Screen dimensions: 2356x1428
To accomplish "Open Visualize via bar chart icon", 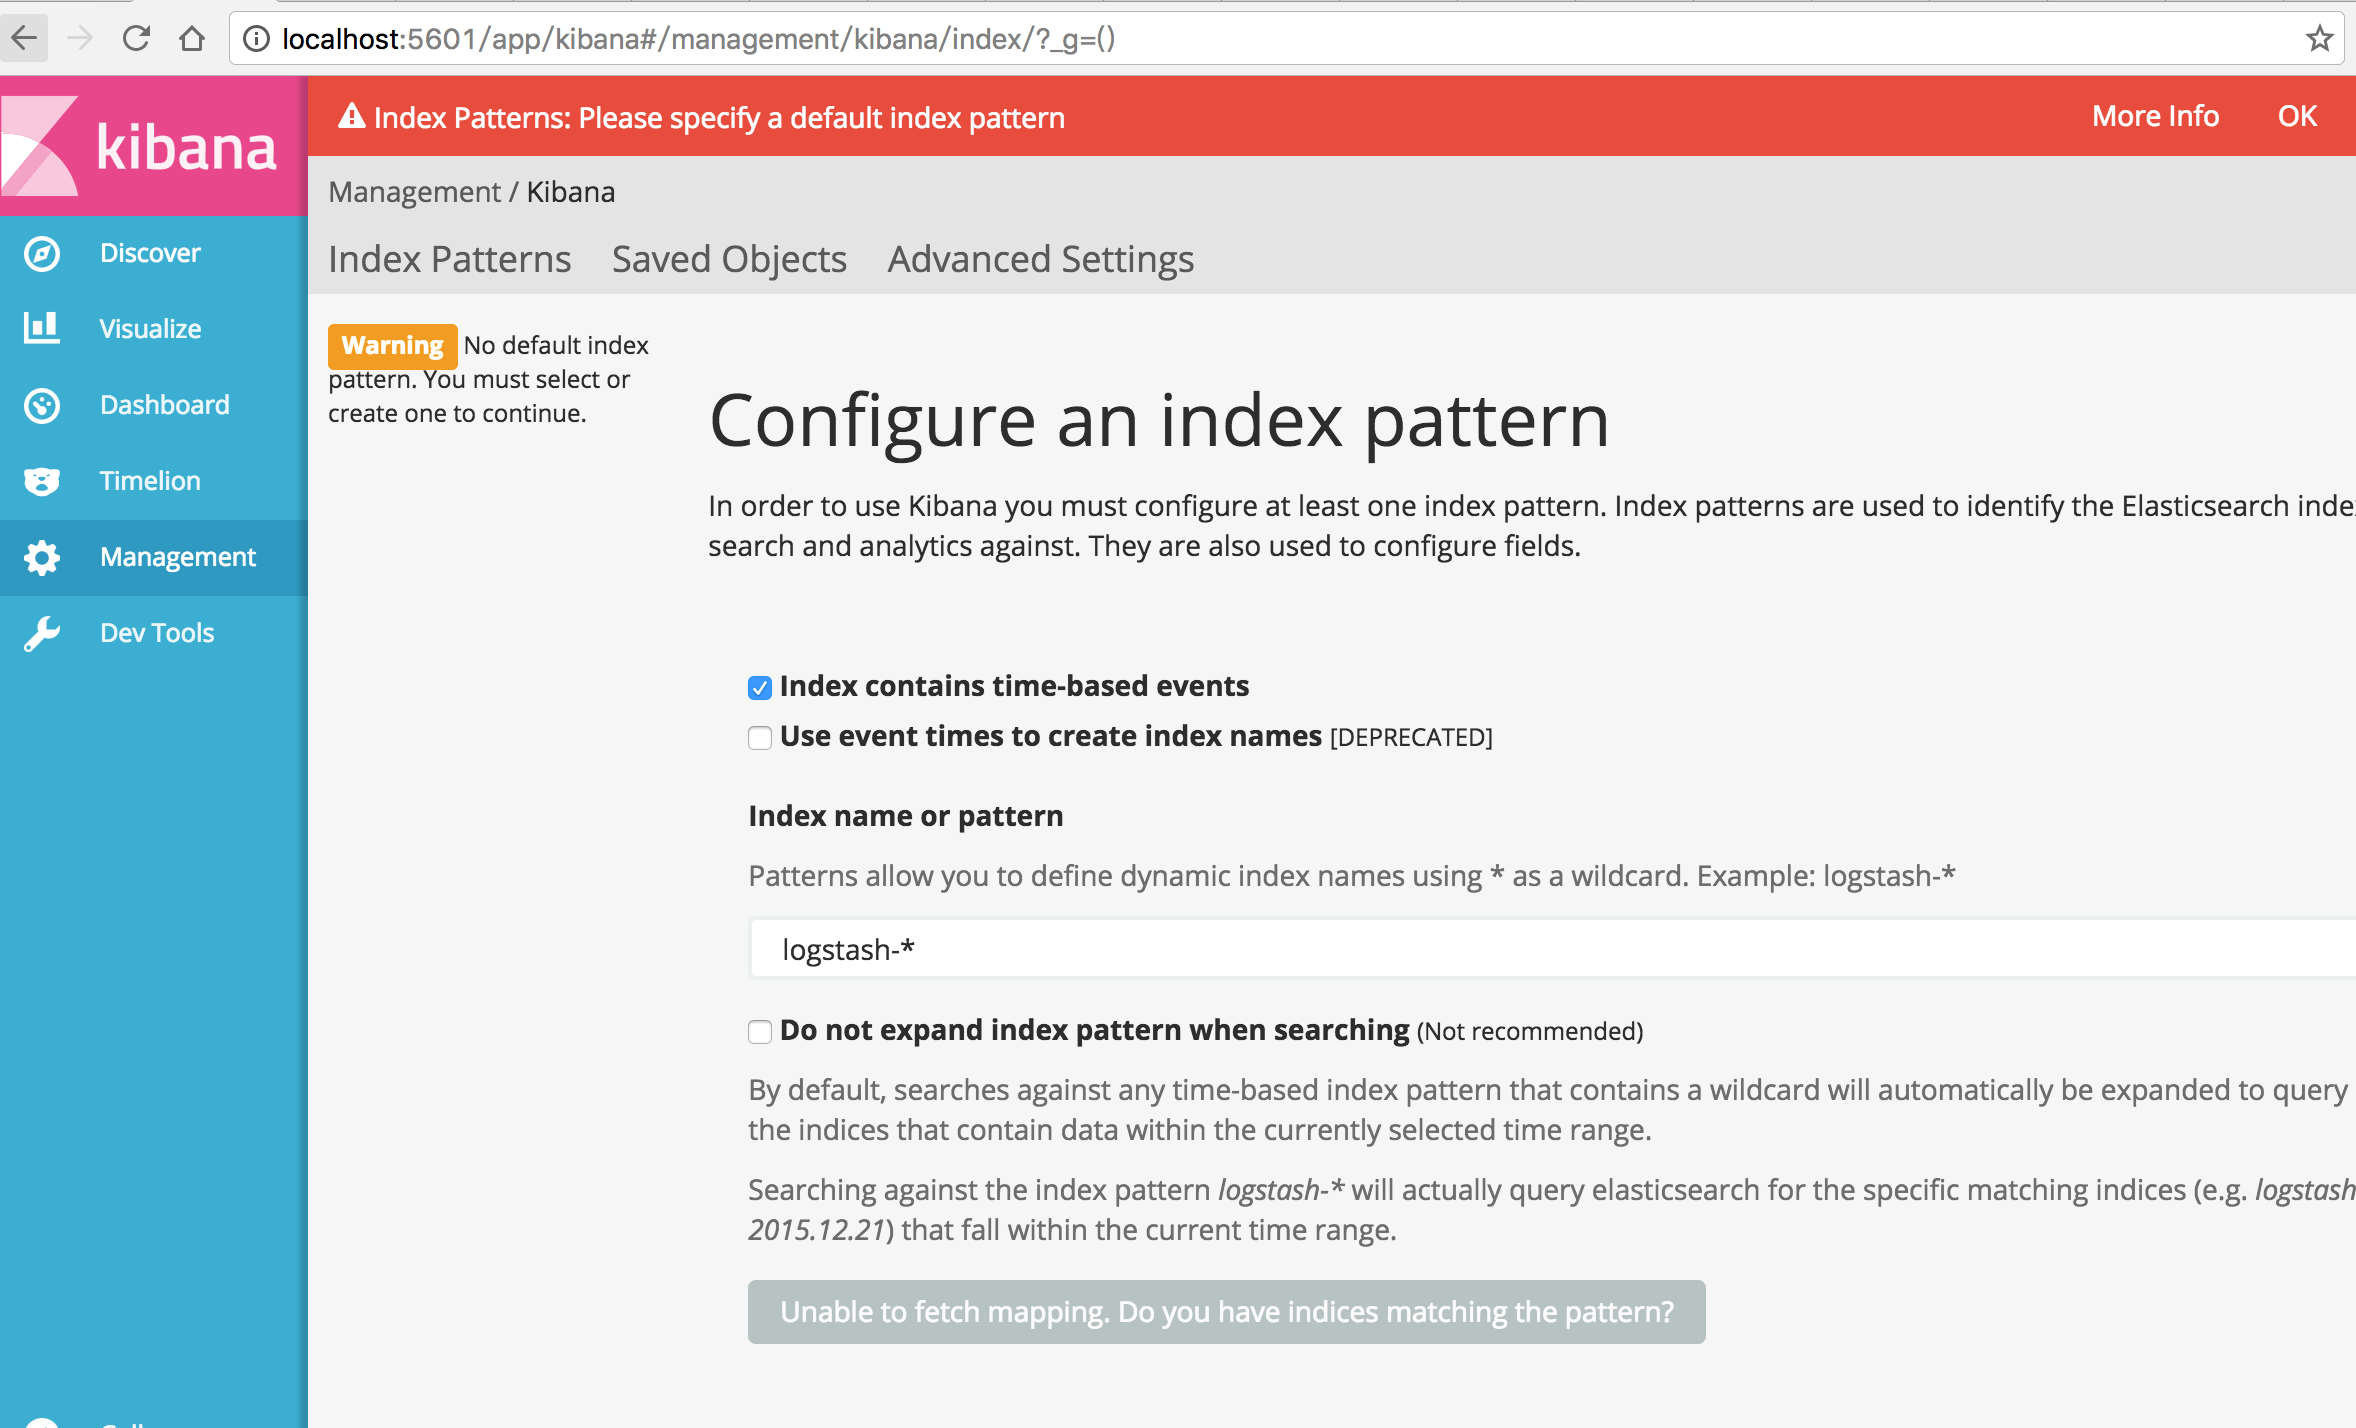I will pos(42,329).
